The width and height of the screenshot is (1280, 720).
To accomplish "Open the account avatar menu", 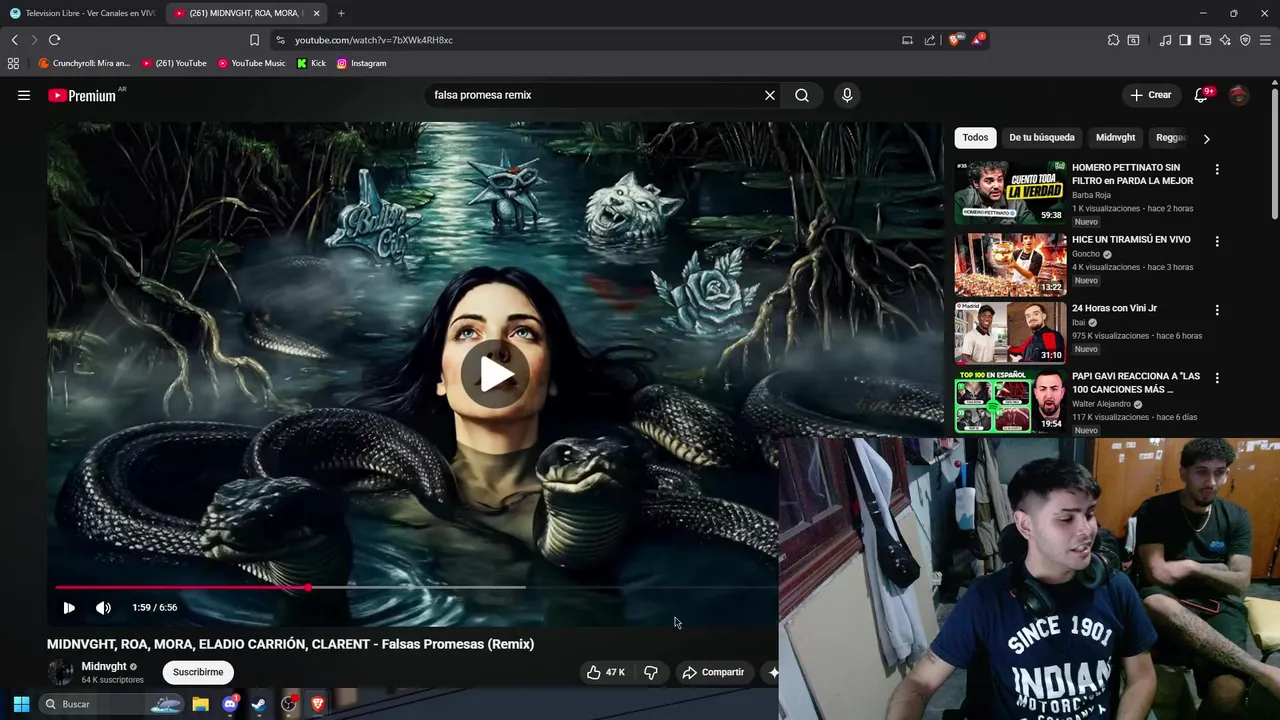I will [1239, 95].
